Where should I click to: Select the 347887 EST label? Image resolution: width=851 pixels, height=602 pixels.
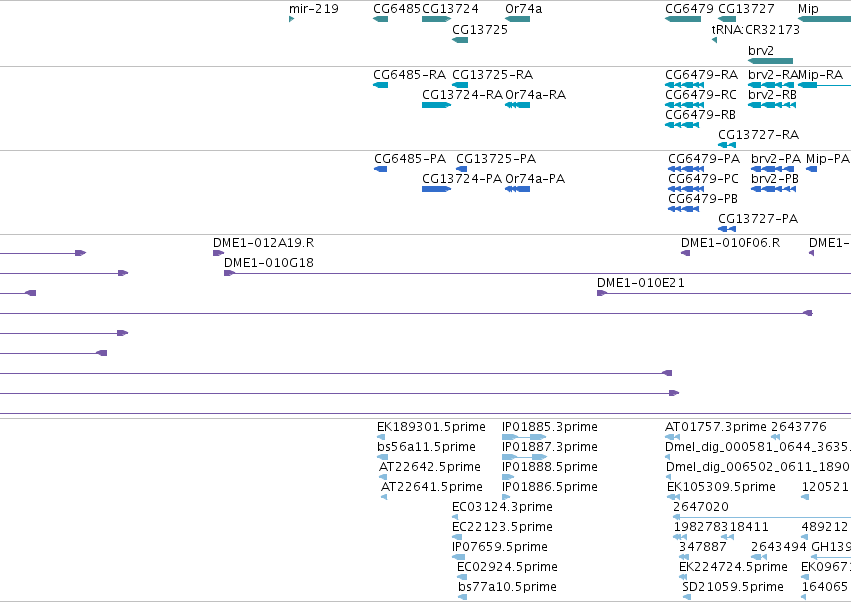point(702,547)
